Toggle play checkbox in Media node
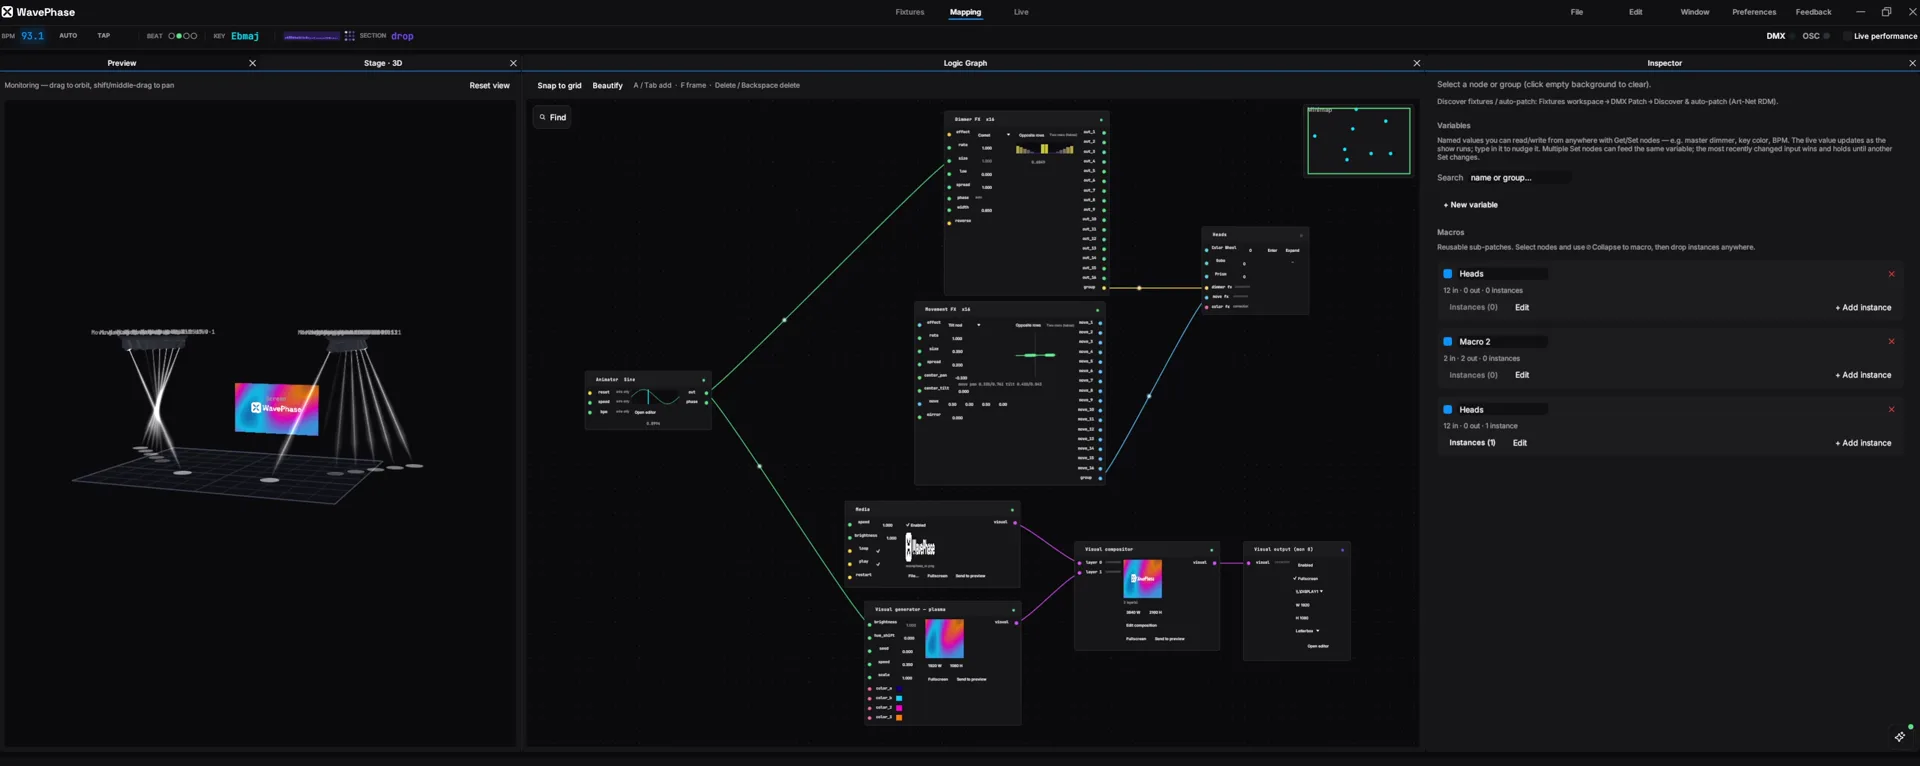The width and height of the screenshot is (1920, 766). click(878, 563)
